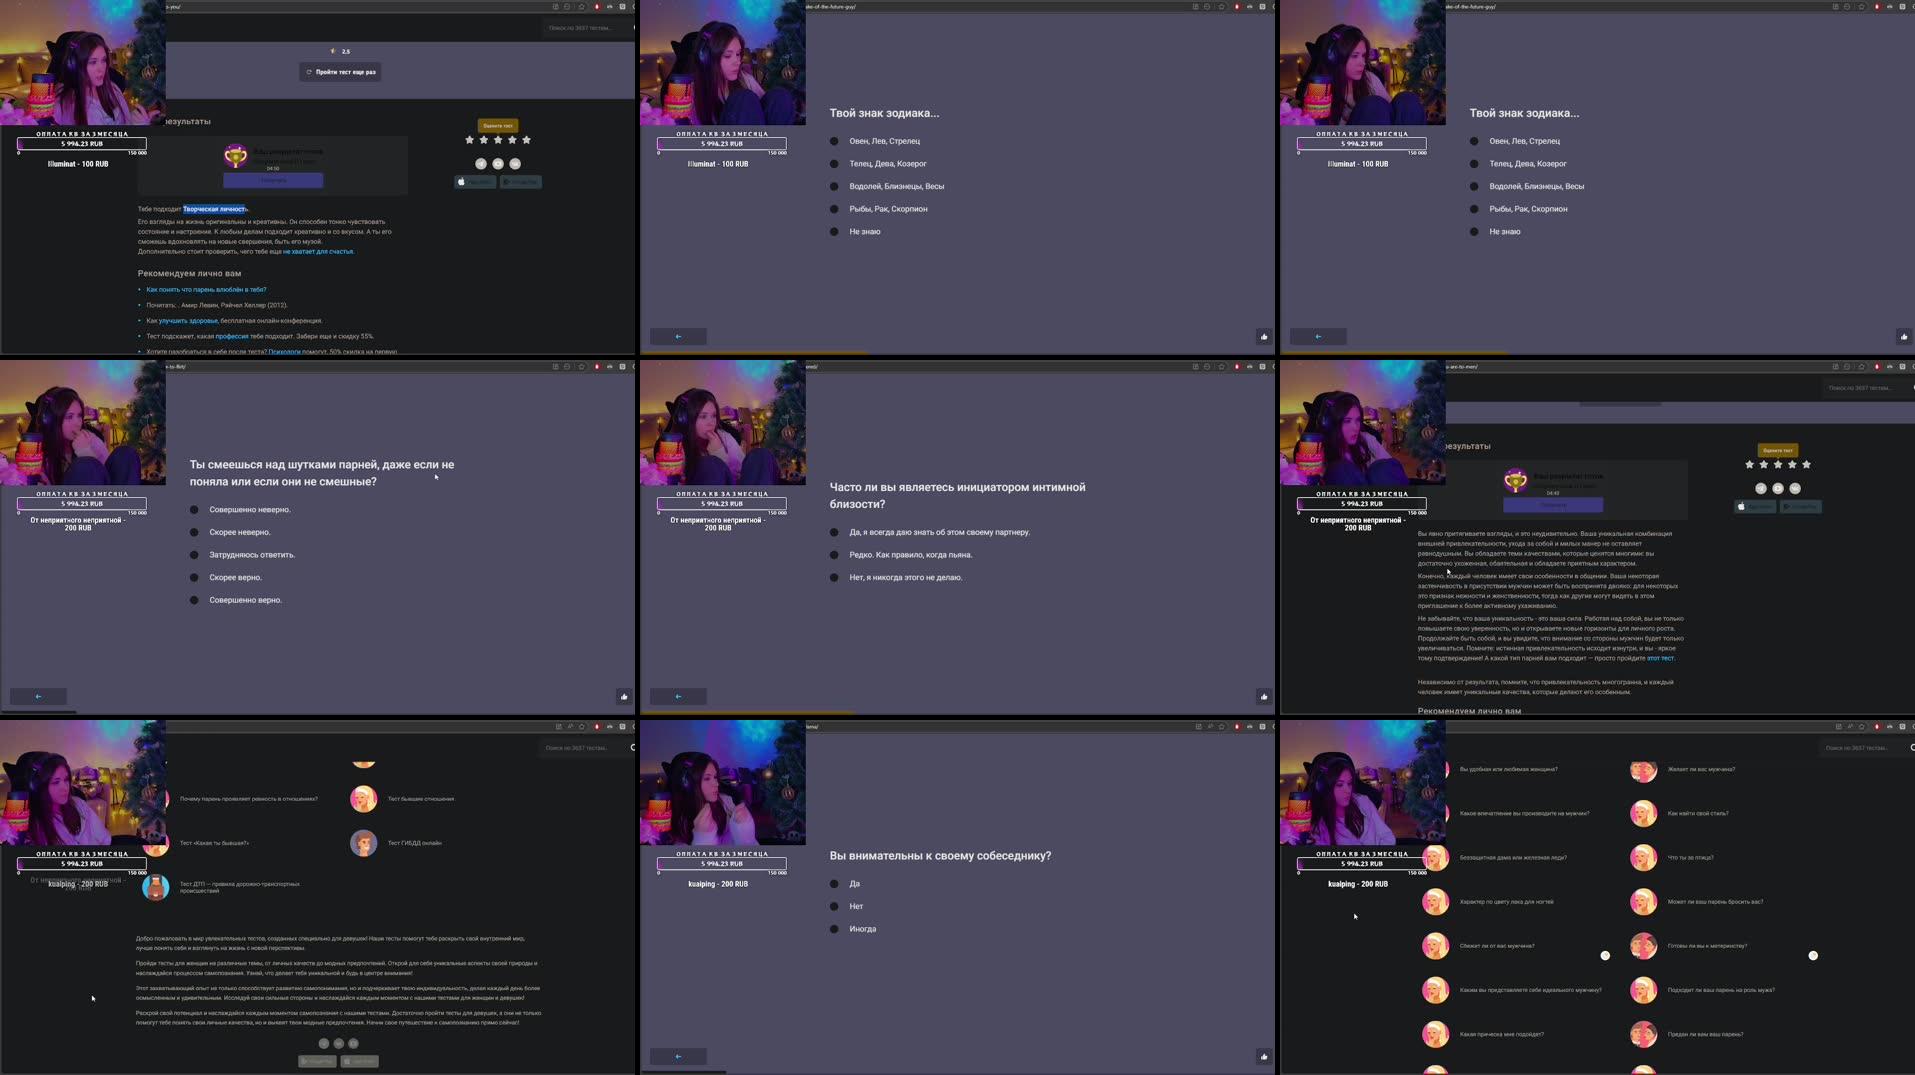This screenshot has width=1915, height=1075.
Task: Click the donation progress bar showing 5 994.23 RUB
Action: (82, 144)
